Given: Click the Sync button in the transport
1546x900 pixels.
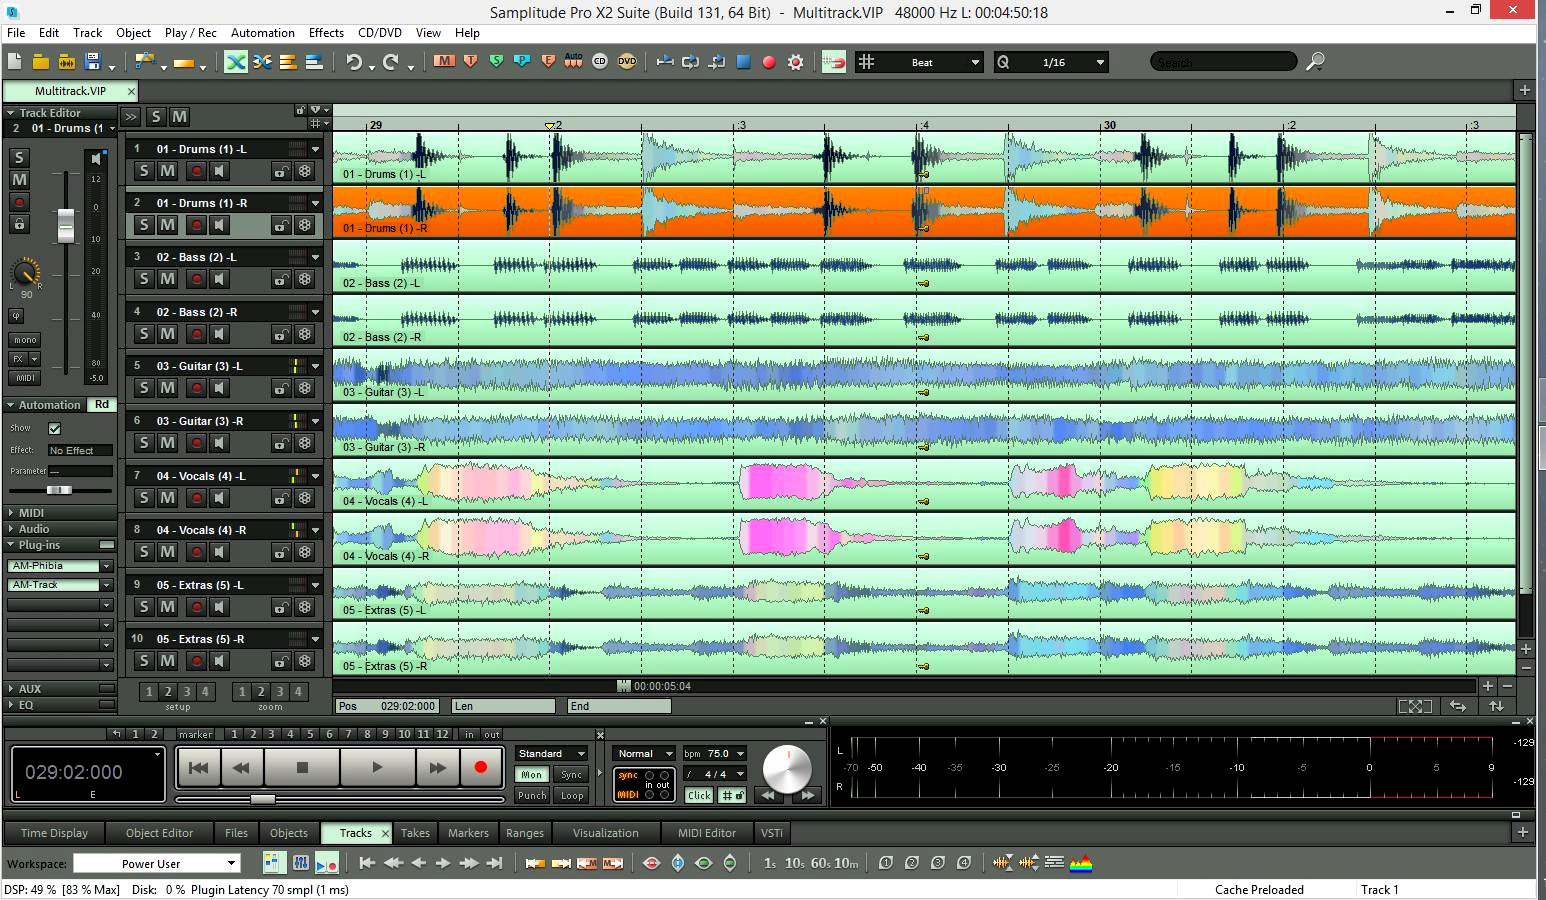Looking at the screenshot, I should (x=571, y=774).
